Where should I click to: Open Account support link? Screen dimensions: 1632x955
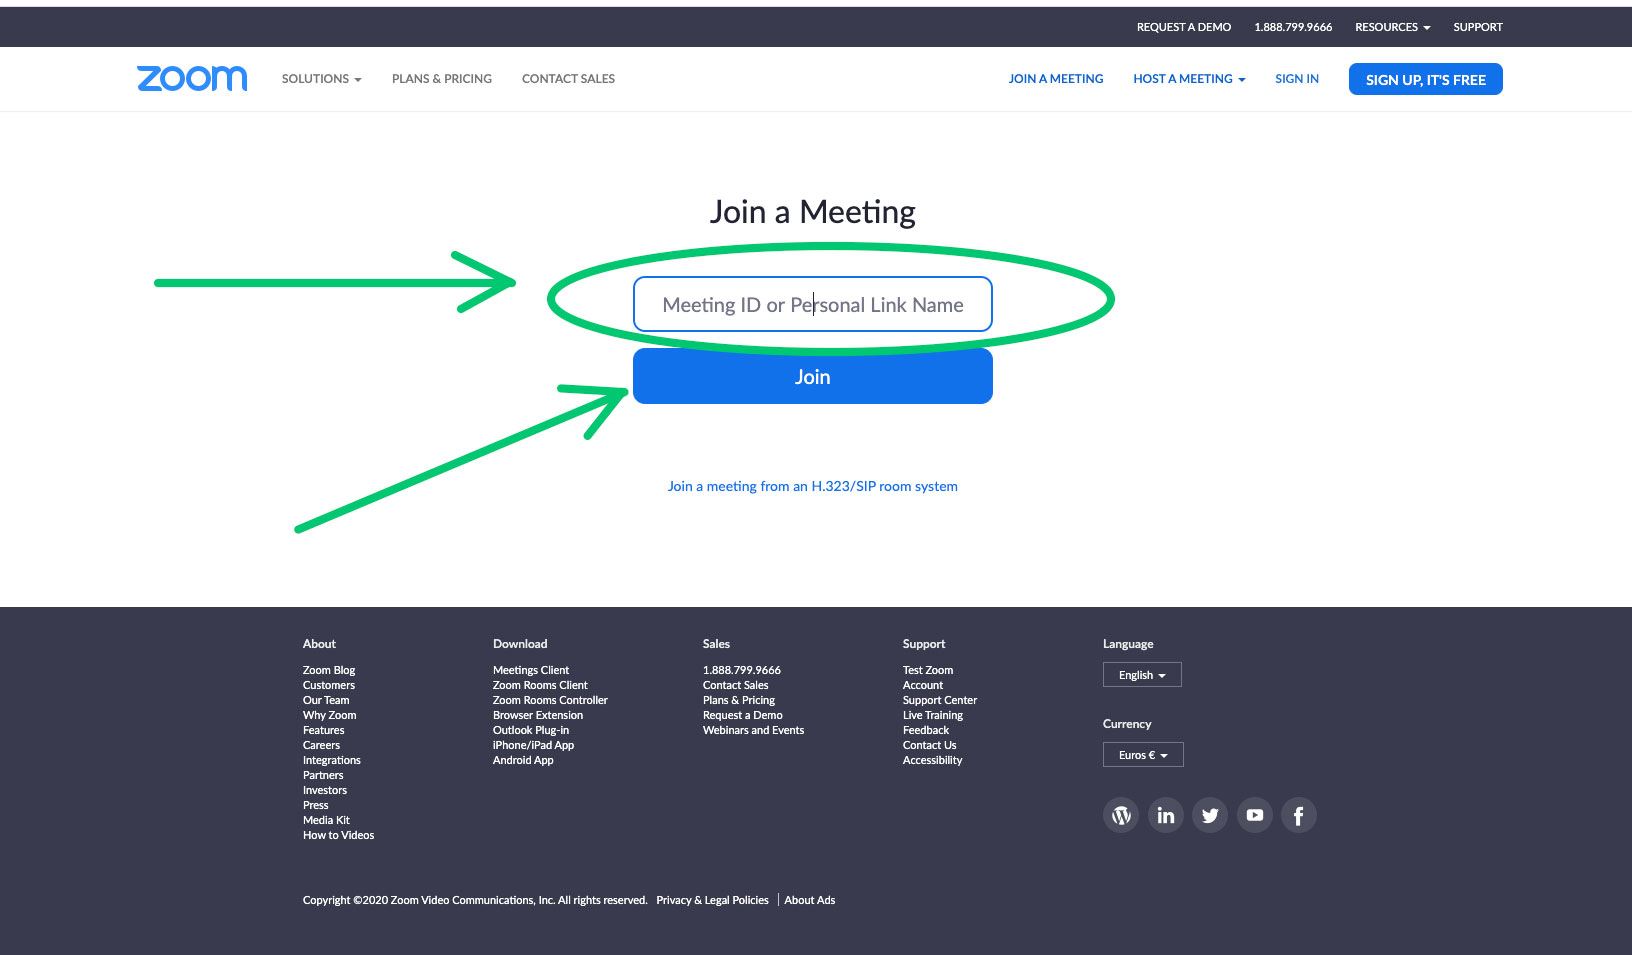click(x=923, y=685)
